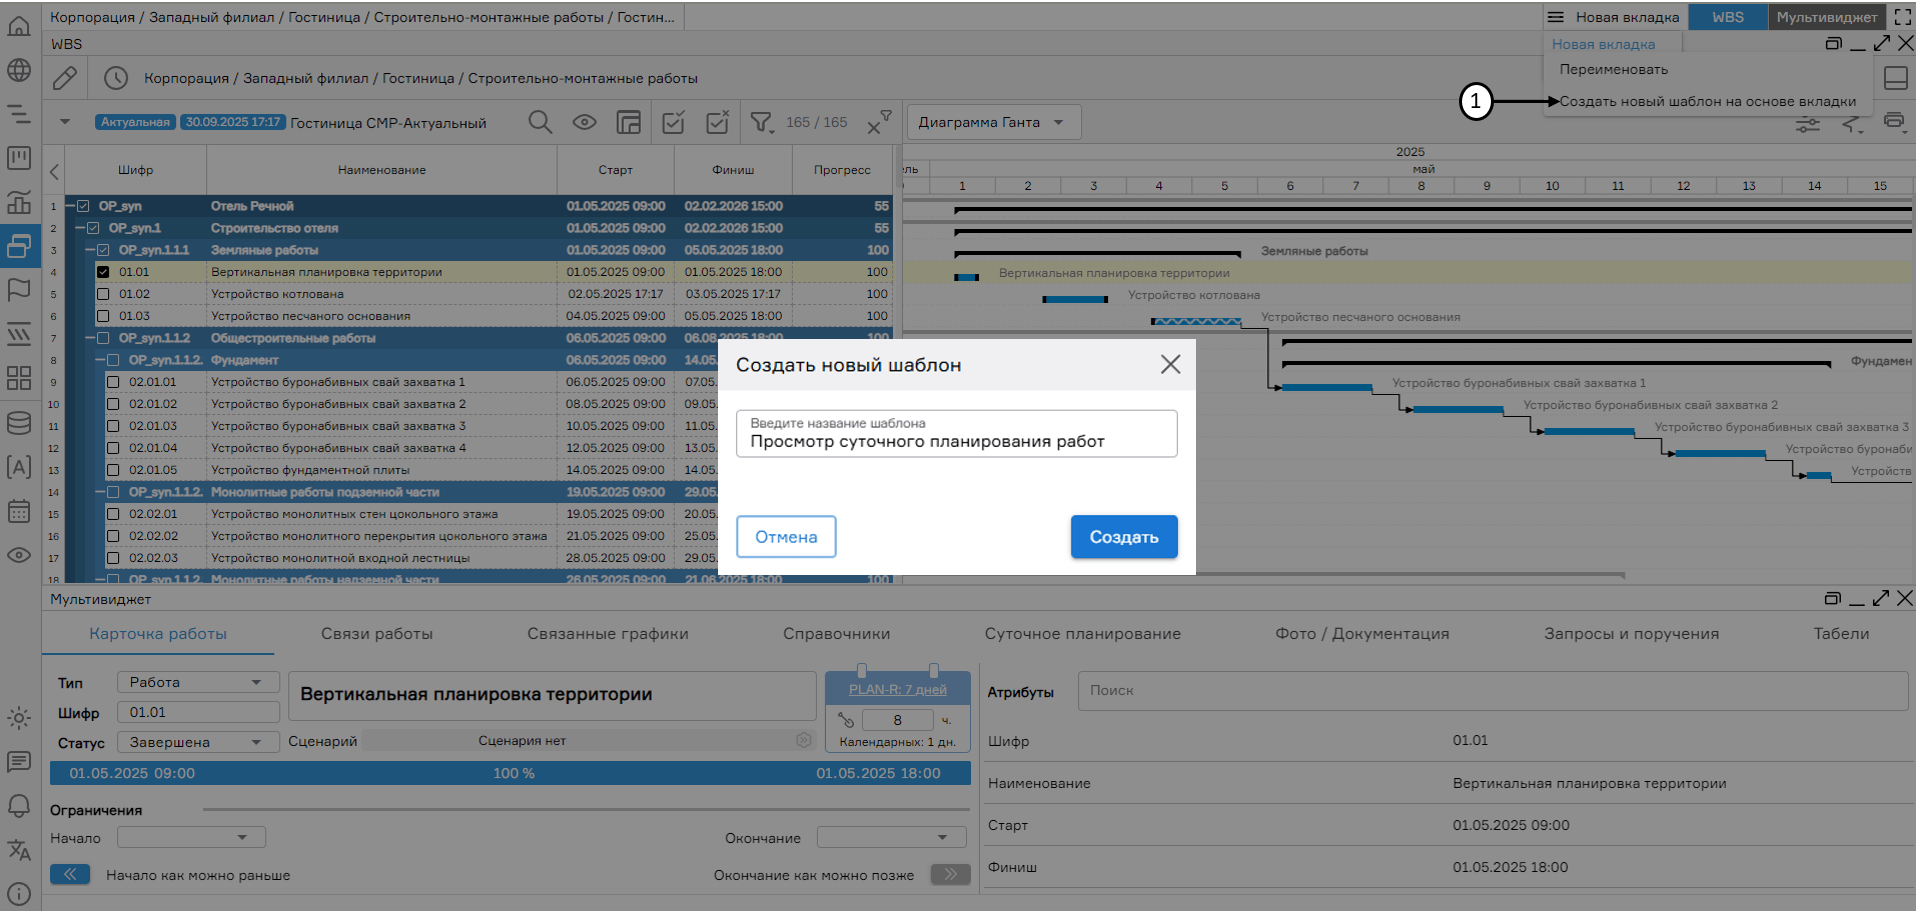Select the pencil edit icon
1916x911 pixels.
(x=64, y=77)
